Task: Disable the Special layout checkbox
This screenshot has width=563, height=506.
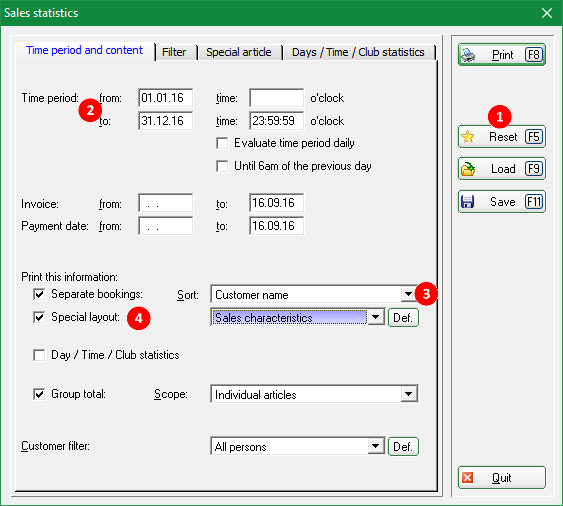Action: click(39, 317)
